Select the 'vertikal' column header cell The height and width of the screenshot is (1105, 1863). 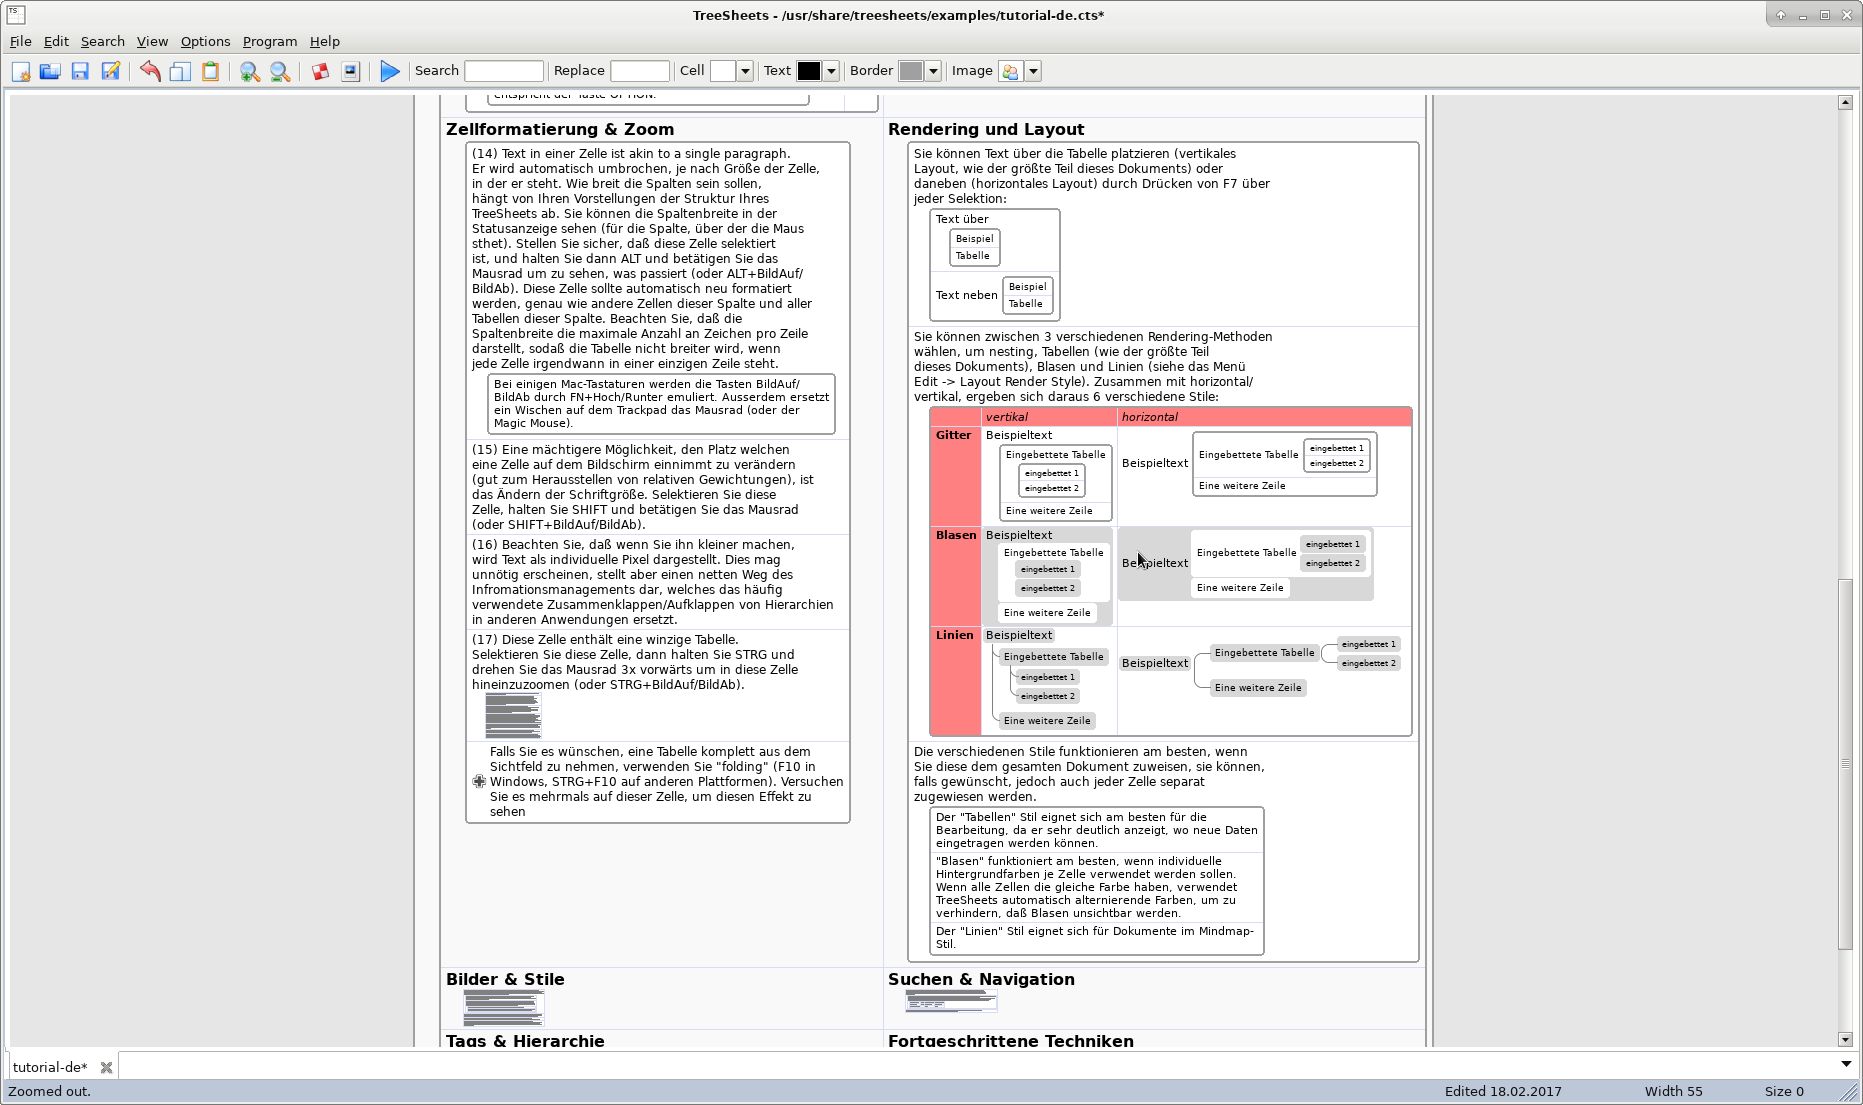[1048, 417]
